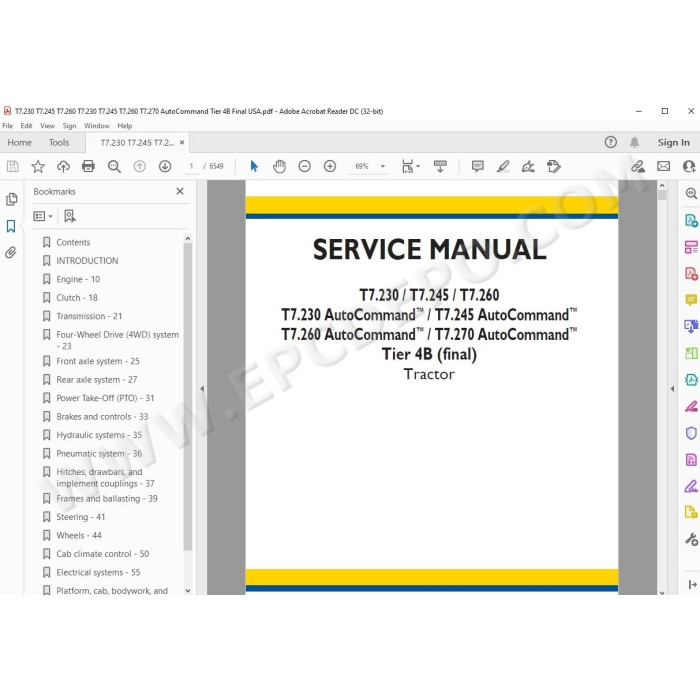This screenshot has width=700, height=700.
Task: Open the stamp tool in toolbar
Action: (554, 167)
